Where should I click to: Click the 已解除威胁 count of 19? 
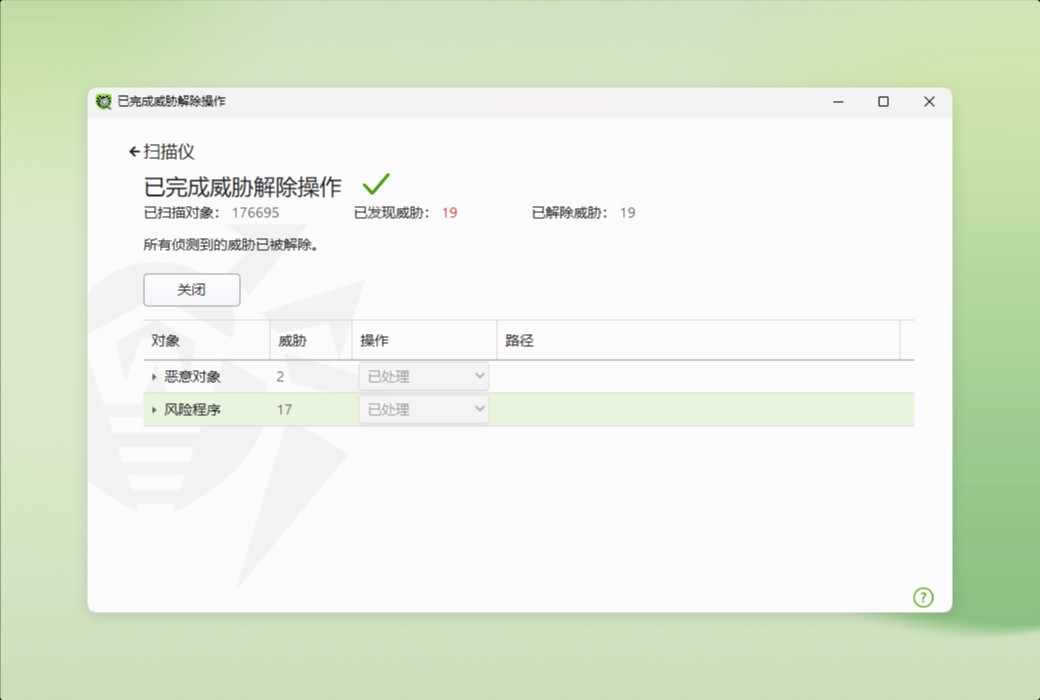coord(627,213)
